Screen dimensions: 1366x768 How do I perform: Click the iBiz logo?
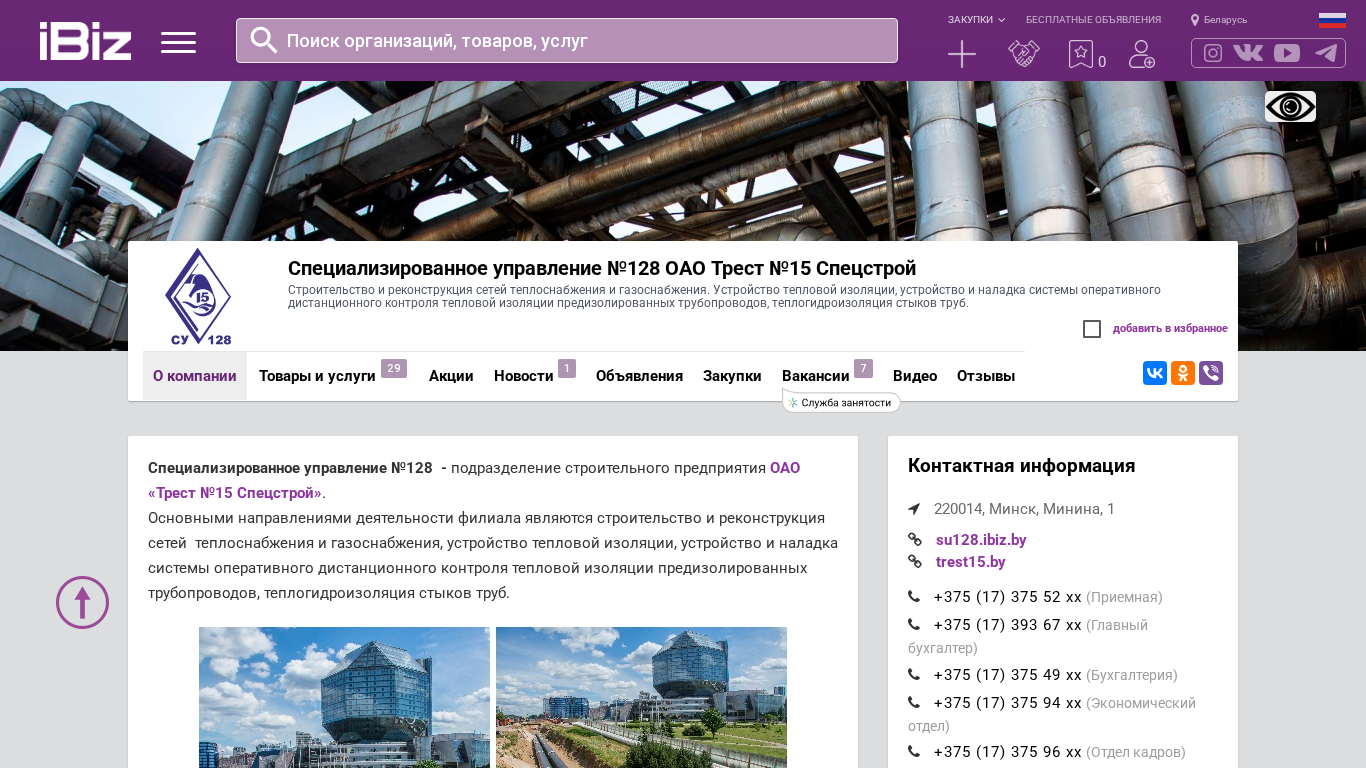85,41
